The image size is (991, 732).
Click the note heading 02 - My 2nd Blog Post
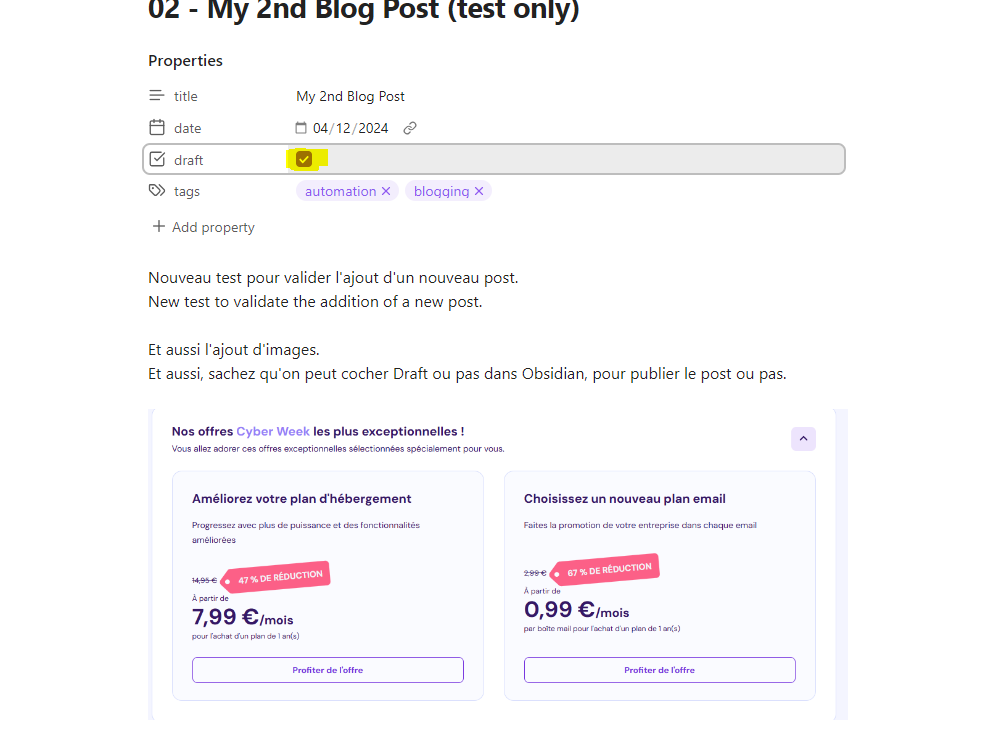click(x=363, y=12)
